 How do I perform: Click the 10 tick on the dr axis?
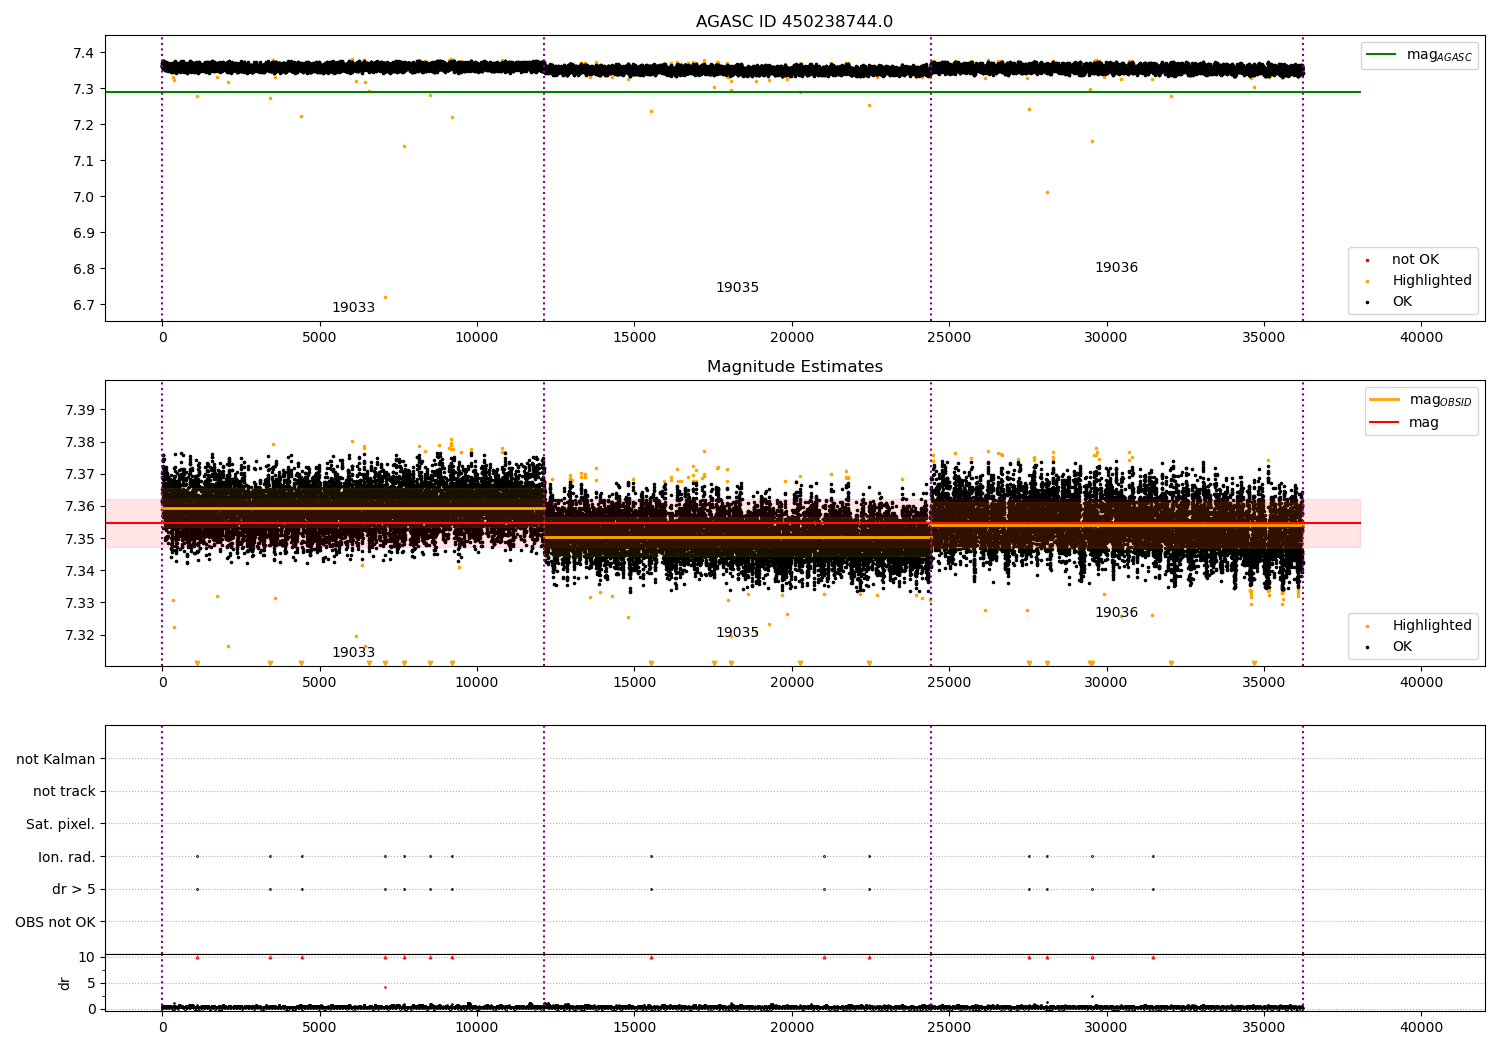[87, 957]
